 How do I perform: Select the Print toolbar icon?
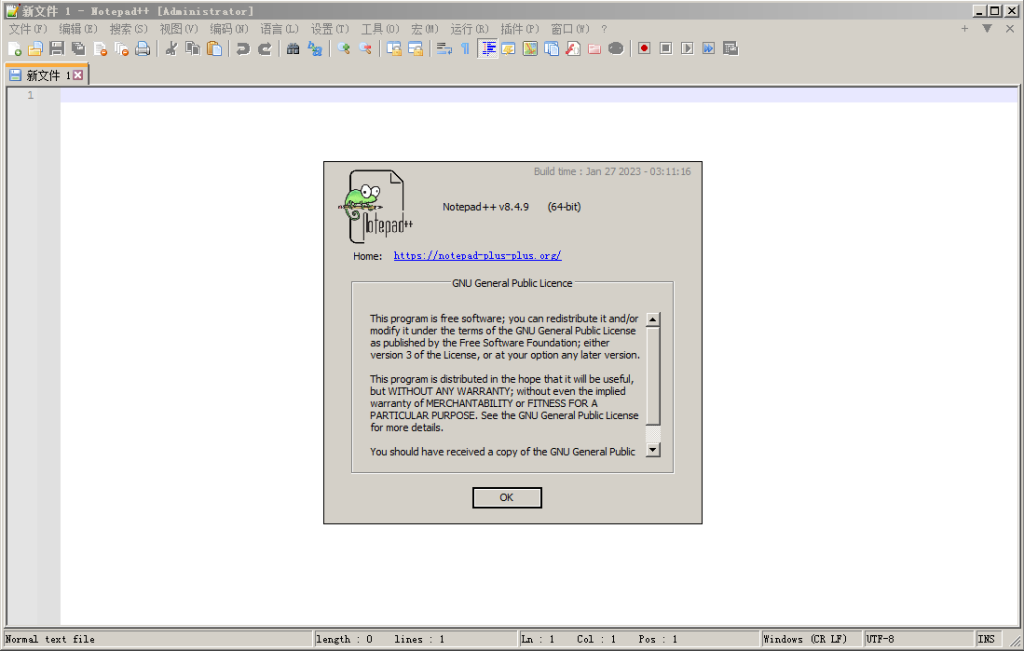pyautogui.click(x=143, y=48)
